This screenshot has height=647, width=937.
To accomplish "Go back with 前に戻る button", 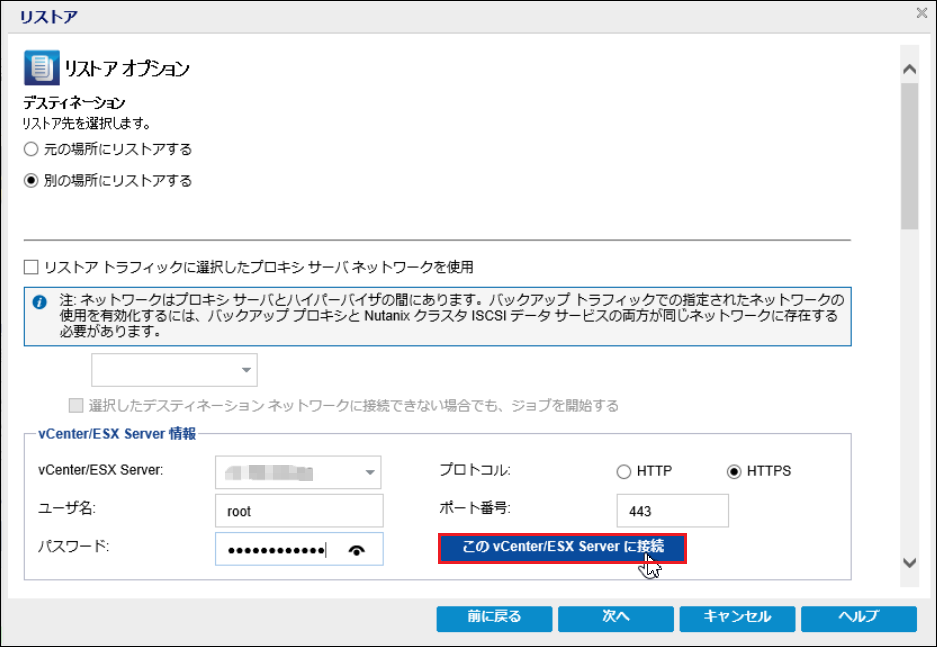I will [493, 617].
